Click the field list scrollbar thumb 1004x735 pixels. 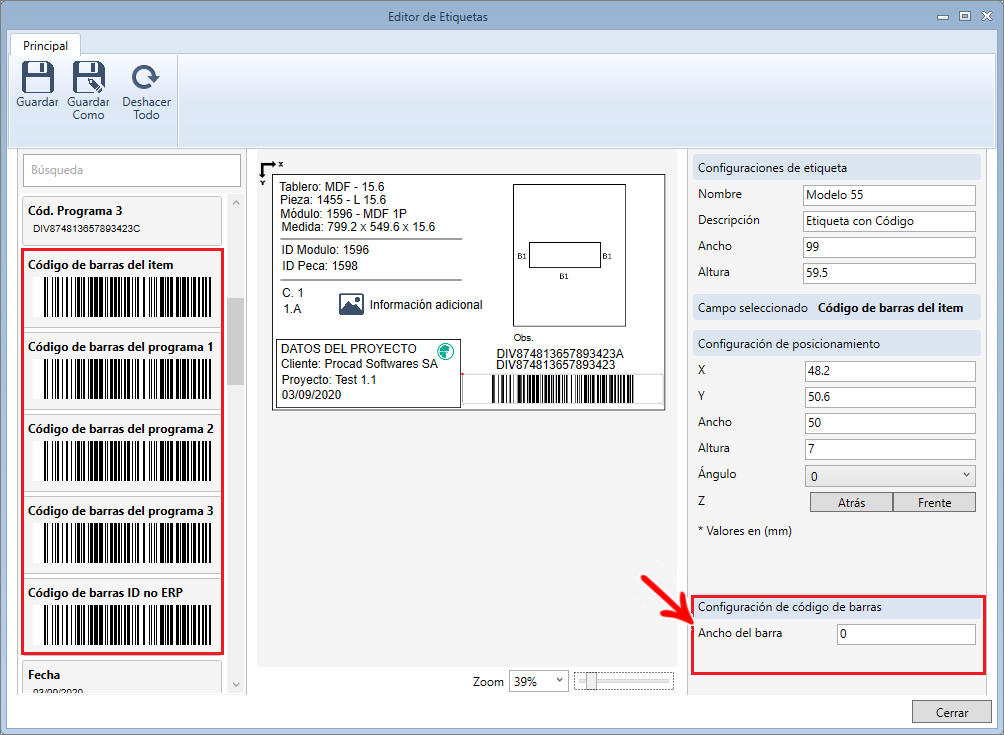tap(236, 341)
